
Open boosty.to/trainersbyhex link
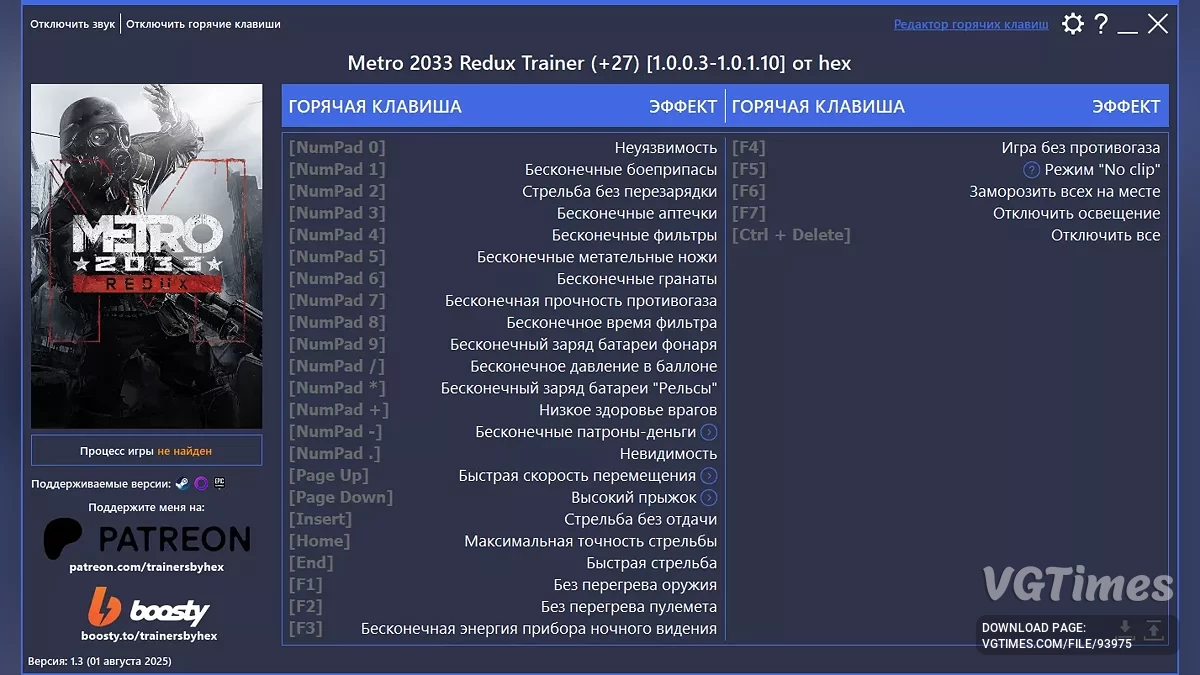click(149, 635)
